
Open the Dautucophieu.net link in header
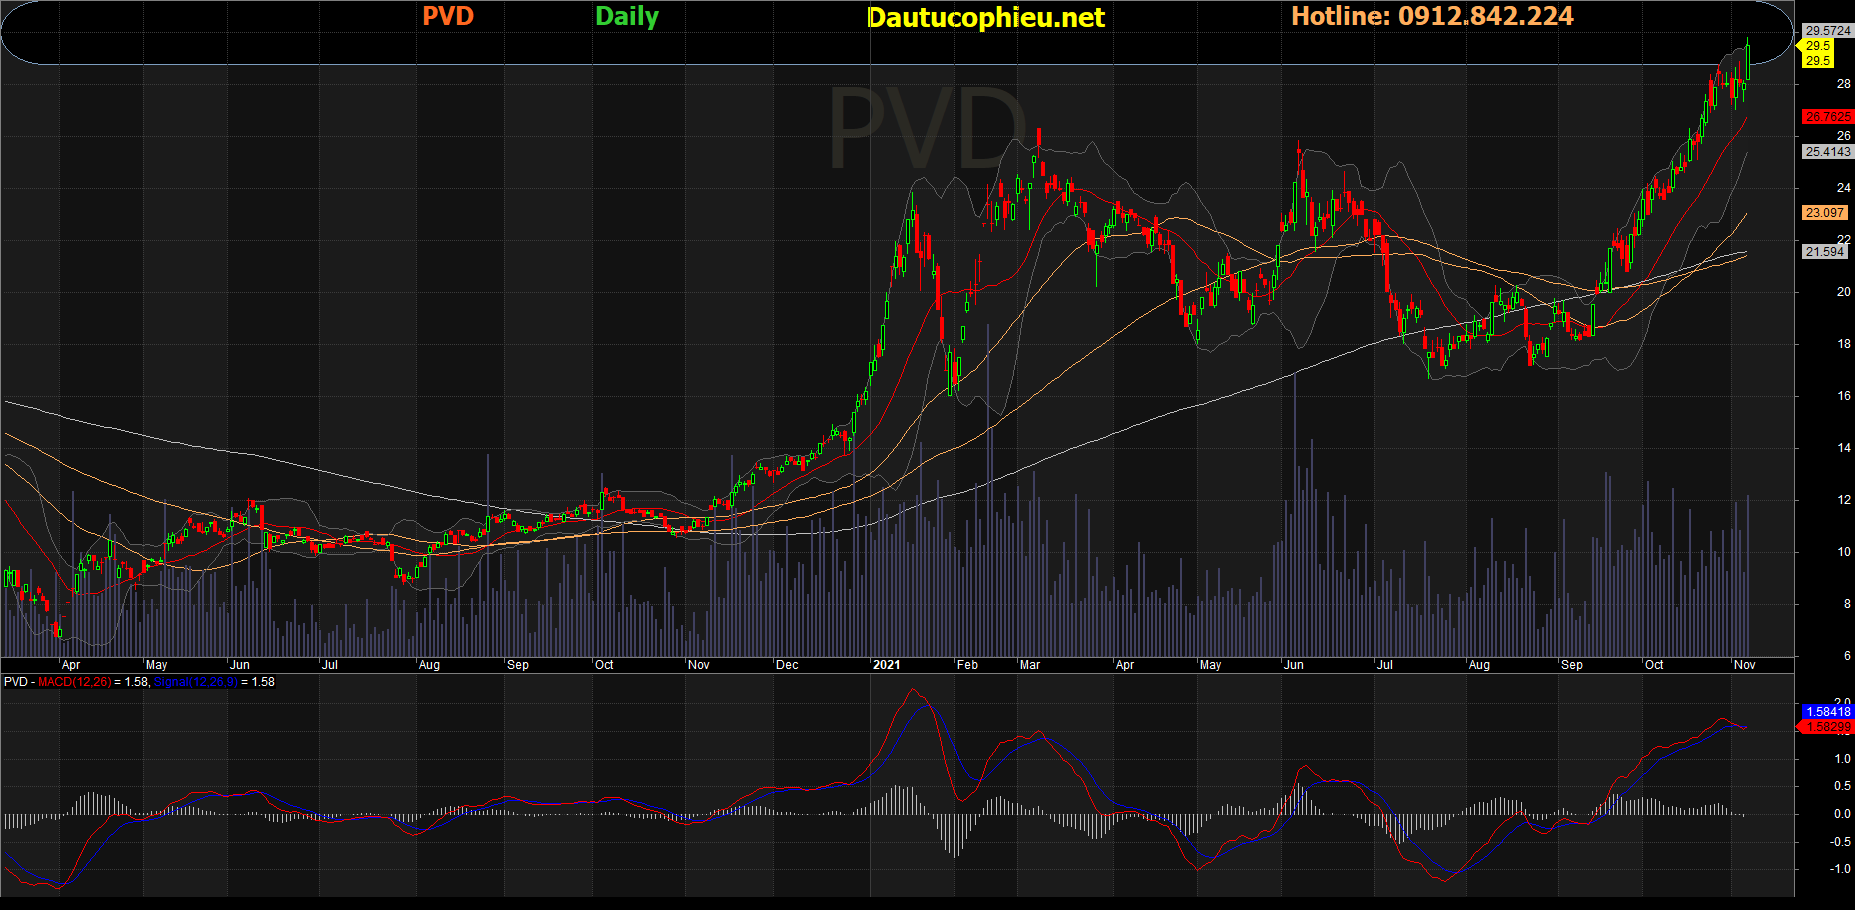985,17
